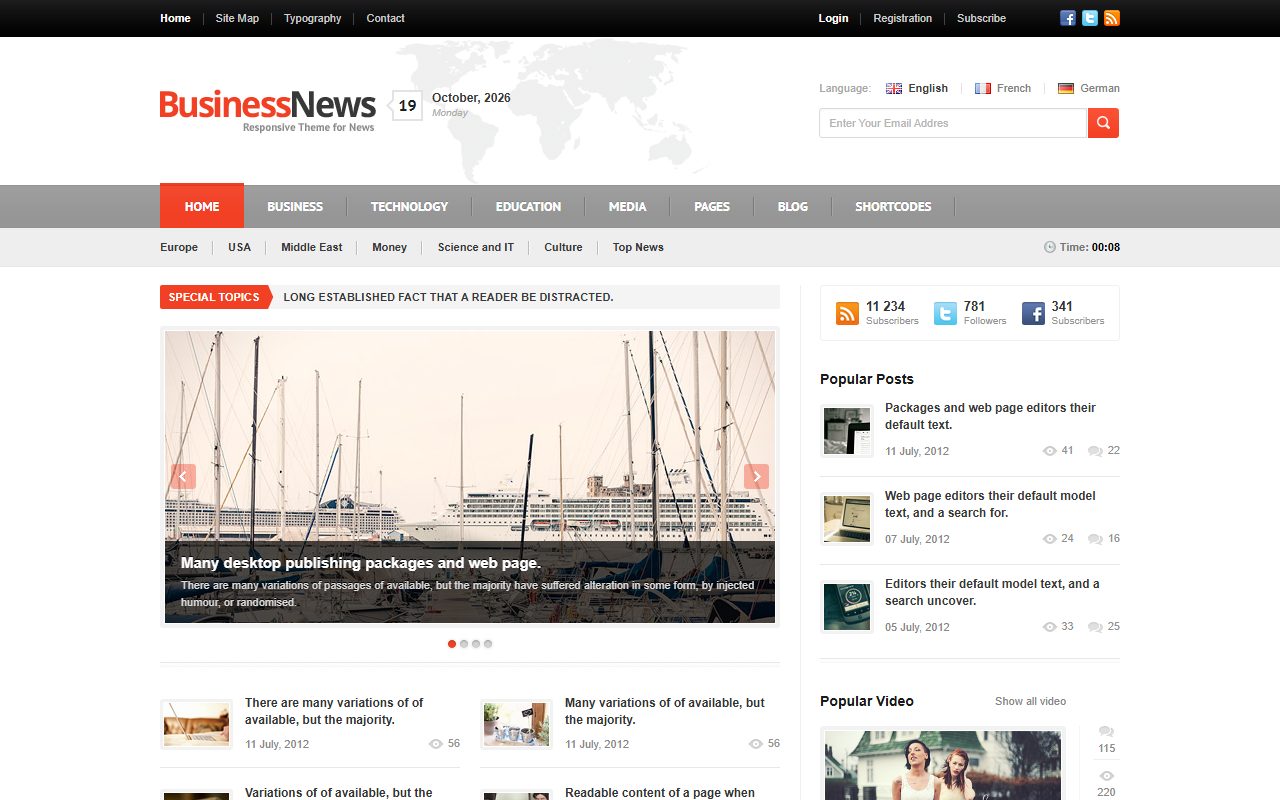
Task: Advance slider with the right arrow
Action: pyautogui.click(x=757, y=477)
